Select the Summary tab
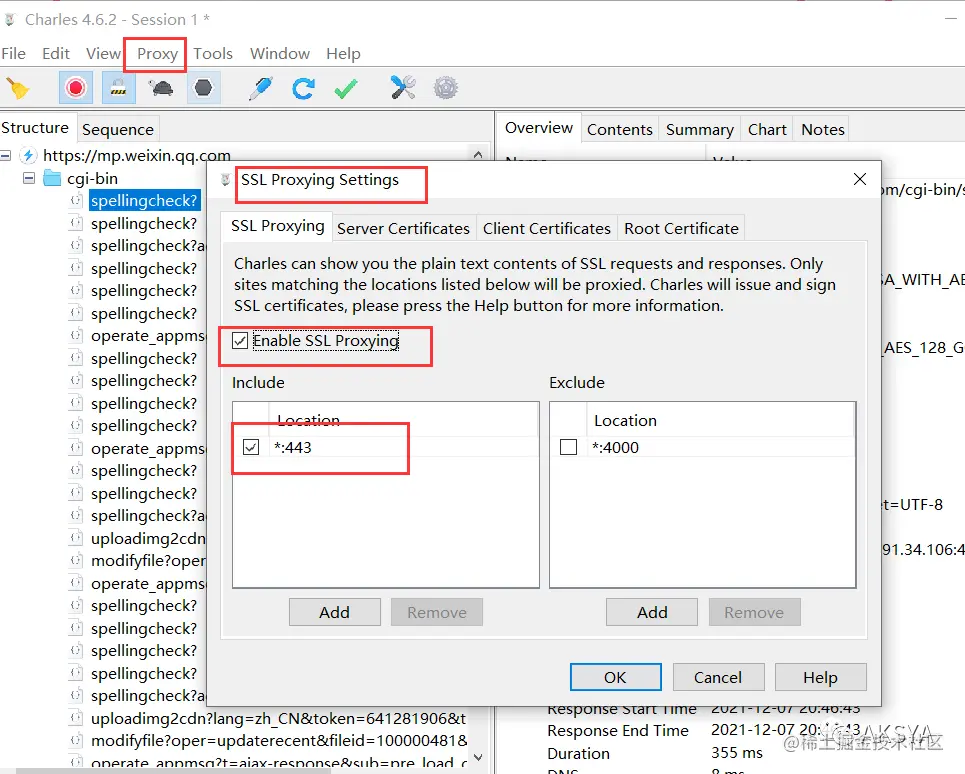Viewport: 965px width, 774px height. click(x=700, y=129)
